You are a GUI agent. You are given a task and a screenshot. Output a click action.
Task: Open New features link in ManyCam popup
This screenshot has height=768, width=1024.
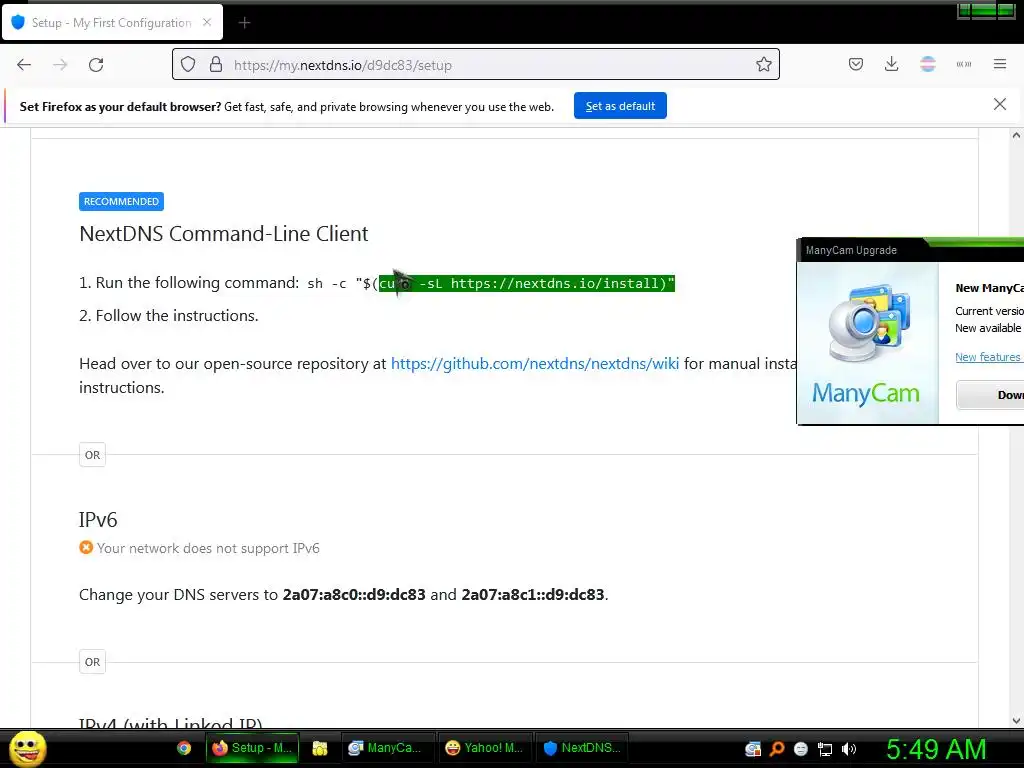(x=987, y=357)
